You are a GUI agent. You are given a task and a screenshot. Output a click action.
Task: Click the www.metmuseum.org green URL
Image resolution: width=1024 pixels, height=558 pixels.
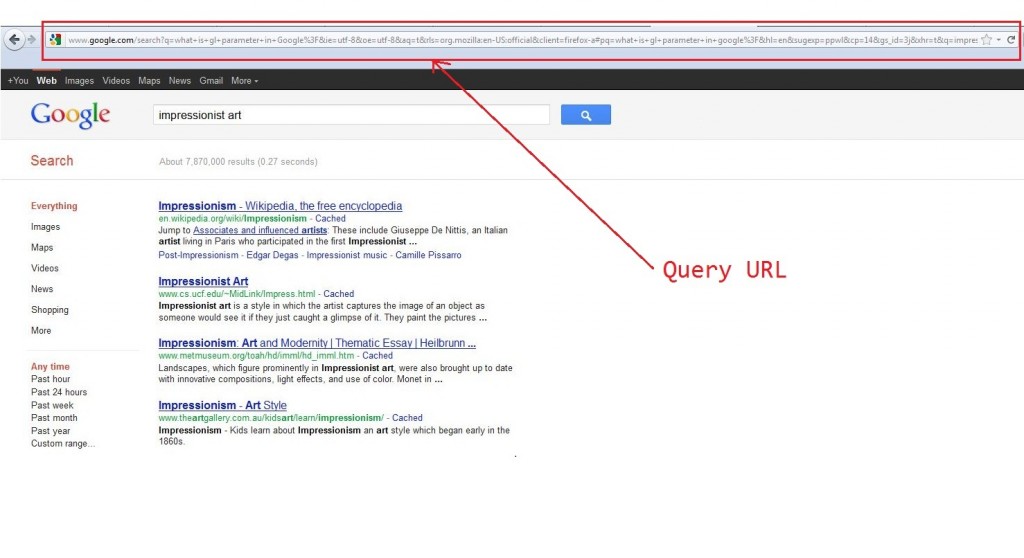pyautogui.click(x=256, y=356)
